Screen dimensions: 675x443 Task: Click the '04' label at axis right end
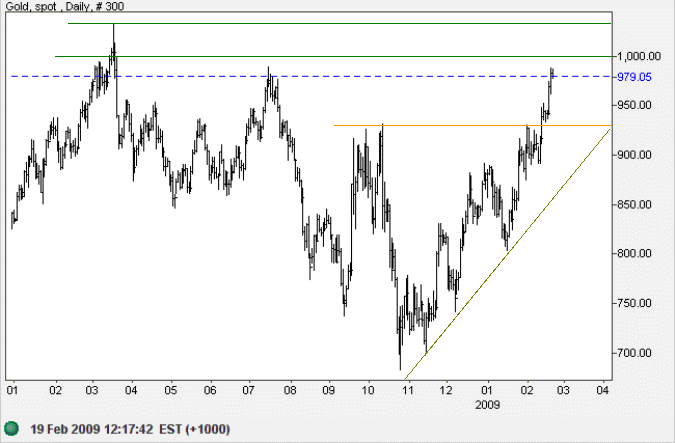[x=603, y=390]
